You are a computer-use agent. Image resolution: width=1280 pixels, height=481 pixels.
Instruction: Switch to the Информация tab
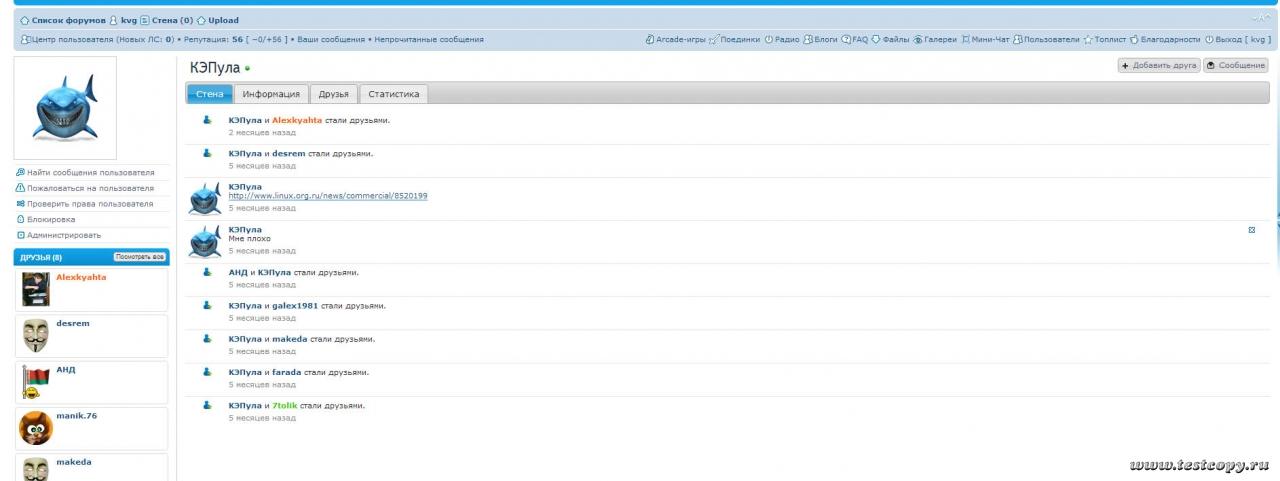click(271, 94)
